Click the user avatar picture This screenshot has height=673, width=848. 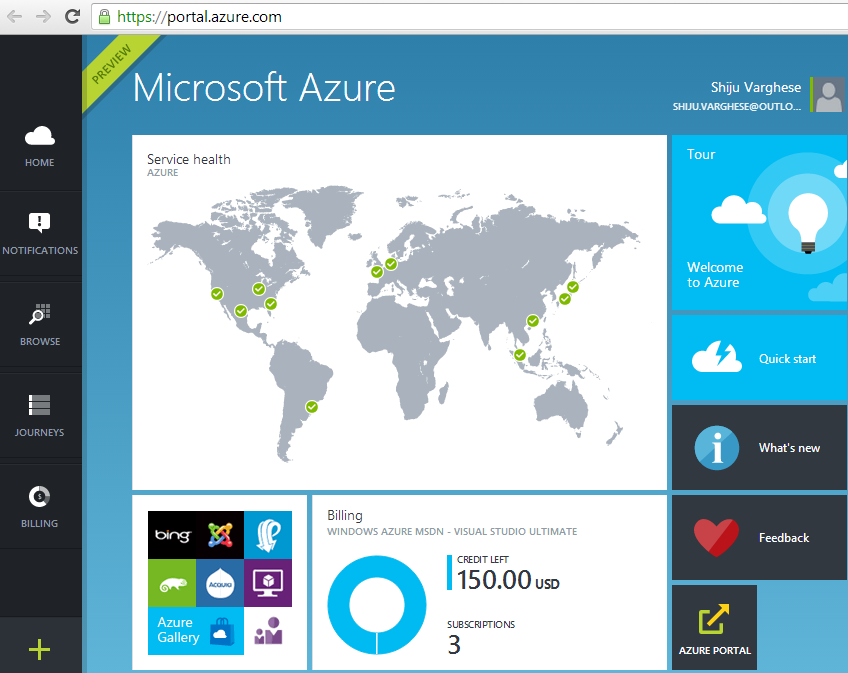(x=829, y=95)
